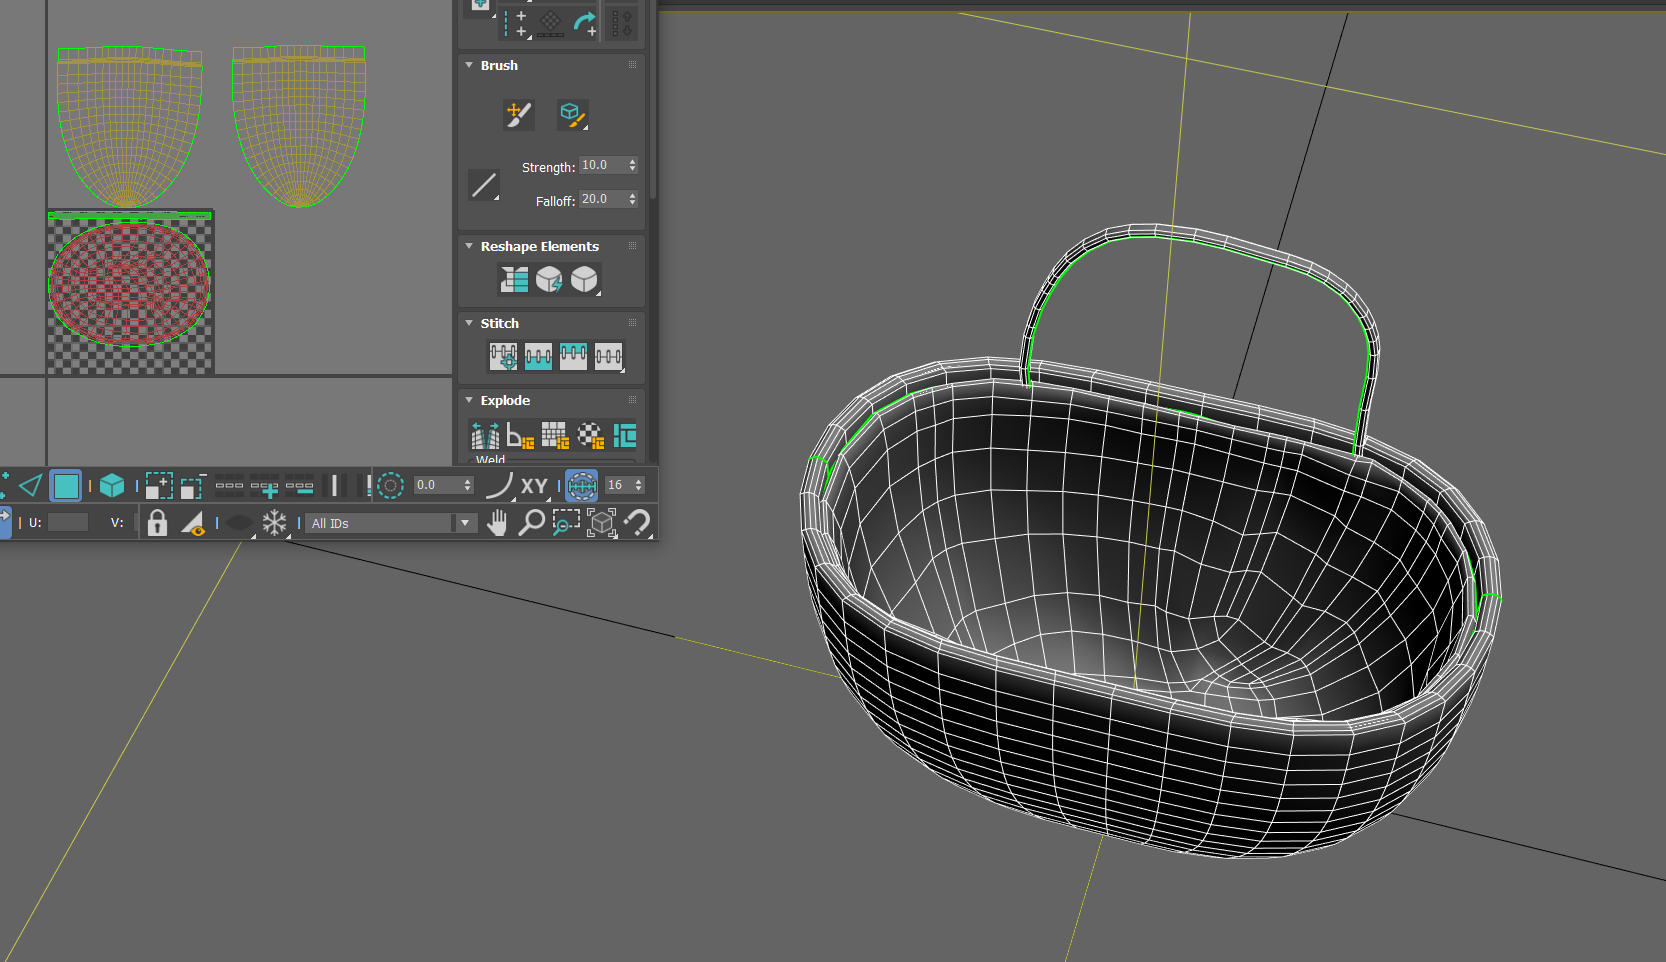1666x962 pixels.
Task: Increase Falloff spinner value
Action: 632,195
